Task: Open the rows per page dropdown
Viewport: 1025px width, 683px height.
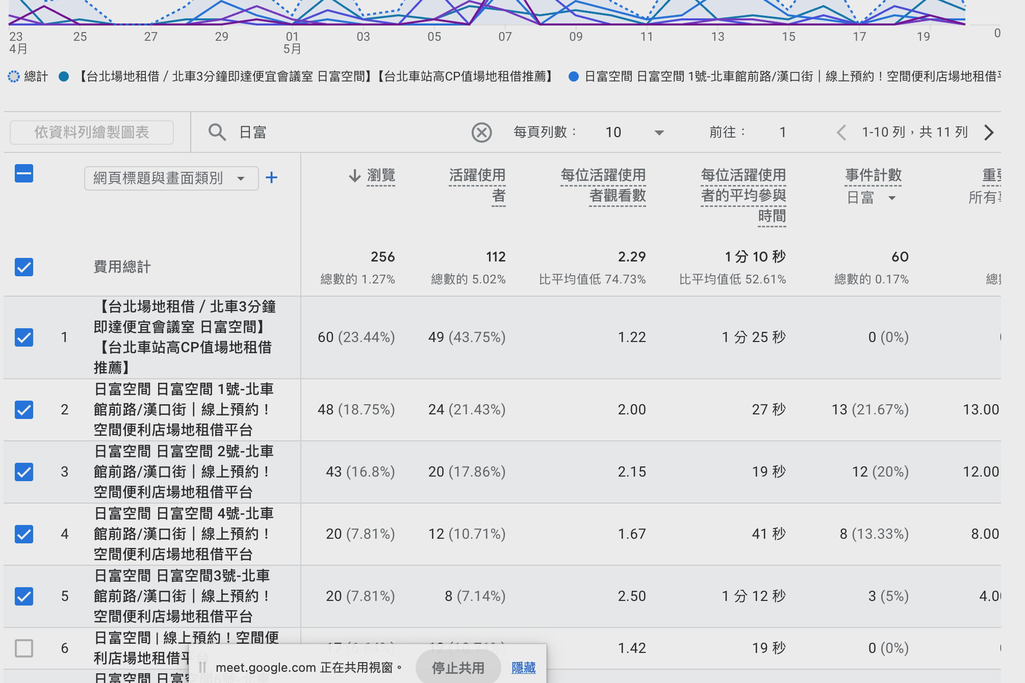Action: point(635,132)
